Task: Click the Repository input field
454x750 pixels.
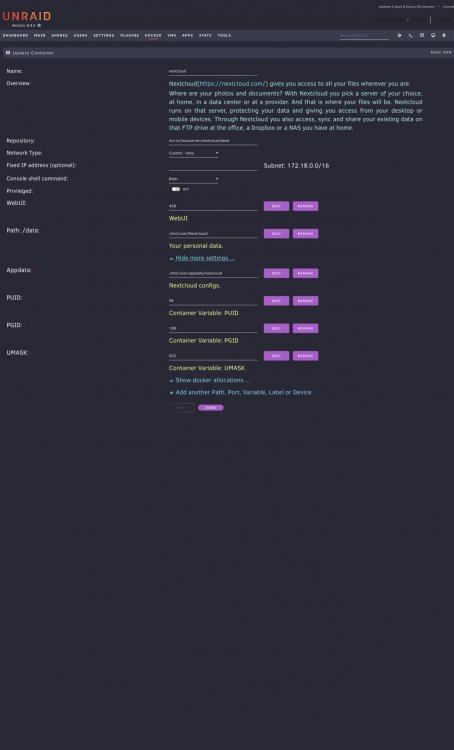Action: click(213, 141)
